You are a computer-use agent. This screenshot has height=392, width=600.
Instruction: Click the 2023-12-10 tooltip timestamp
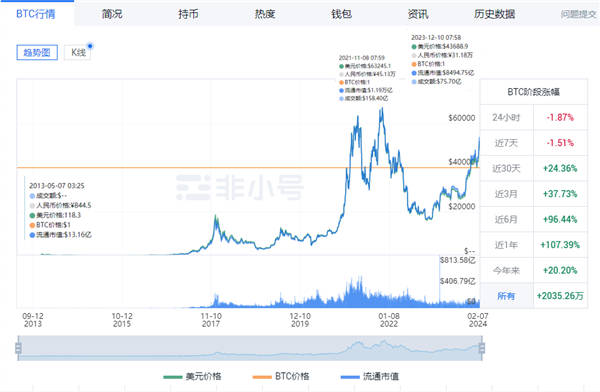point(436,38)
